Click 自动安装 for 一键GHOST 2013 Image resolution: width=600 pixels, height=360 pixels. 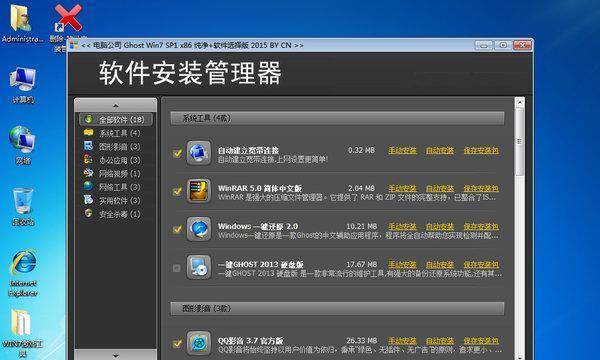(x=440, y=264)
